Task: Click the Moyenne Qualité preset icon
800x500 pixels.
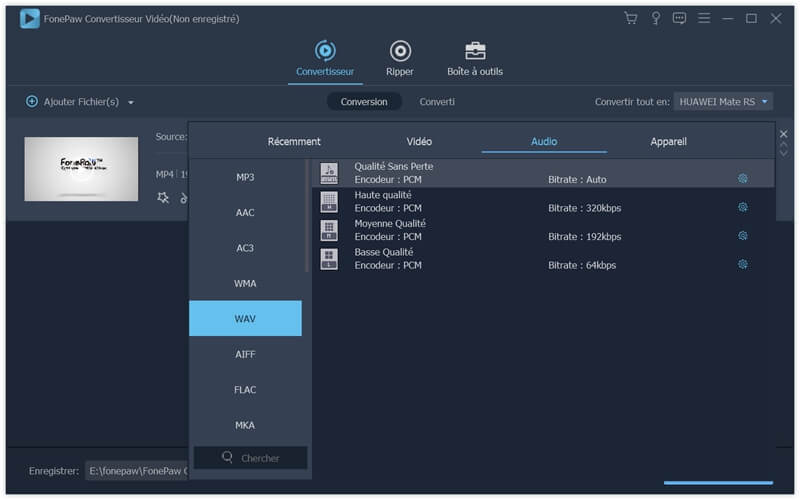Action: (329, 230)
